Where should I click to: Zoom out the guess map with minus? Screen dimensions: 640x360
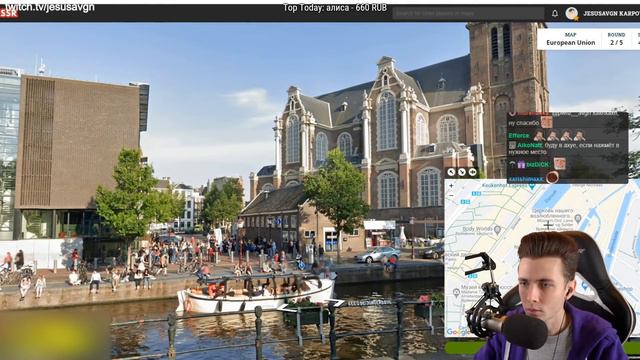[451, 196]
